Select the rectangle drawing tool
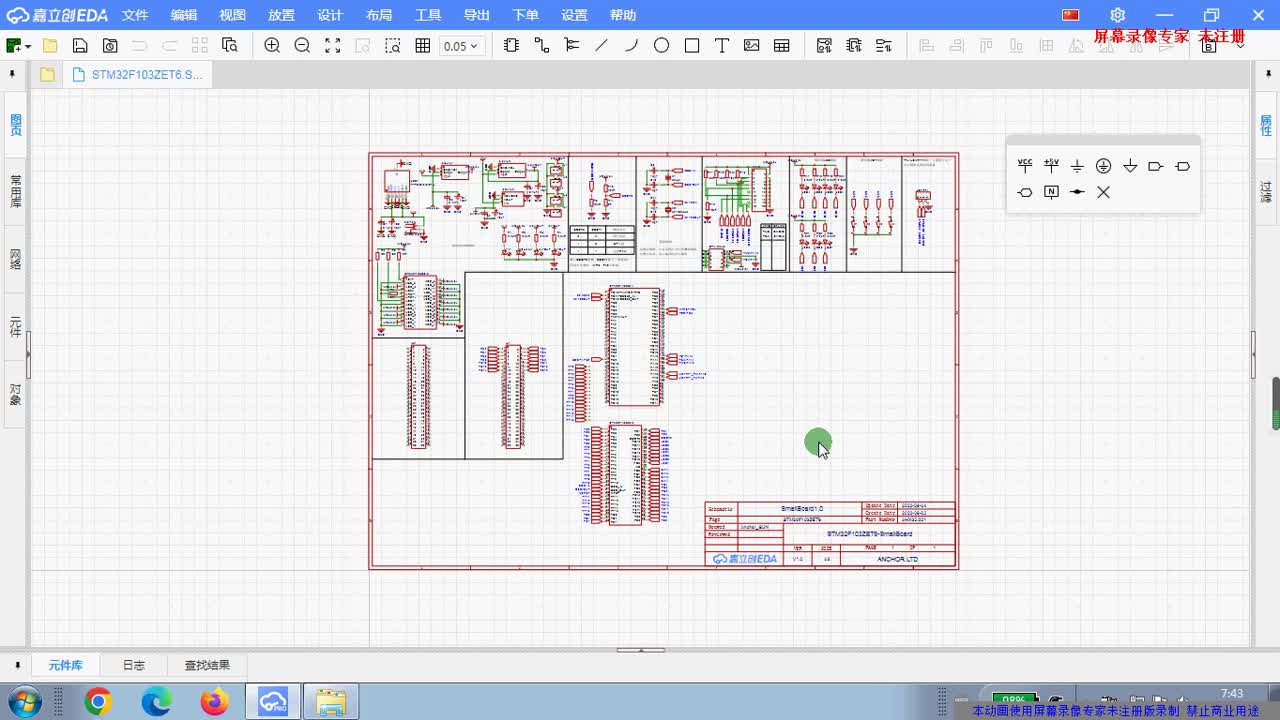Viewport: 1280px width, 720px height. [x=691, y=45]
